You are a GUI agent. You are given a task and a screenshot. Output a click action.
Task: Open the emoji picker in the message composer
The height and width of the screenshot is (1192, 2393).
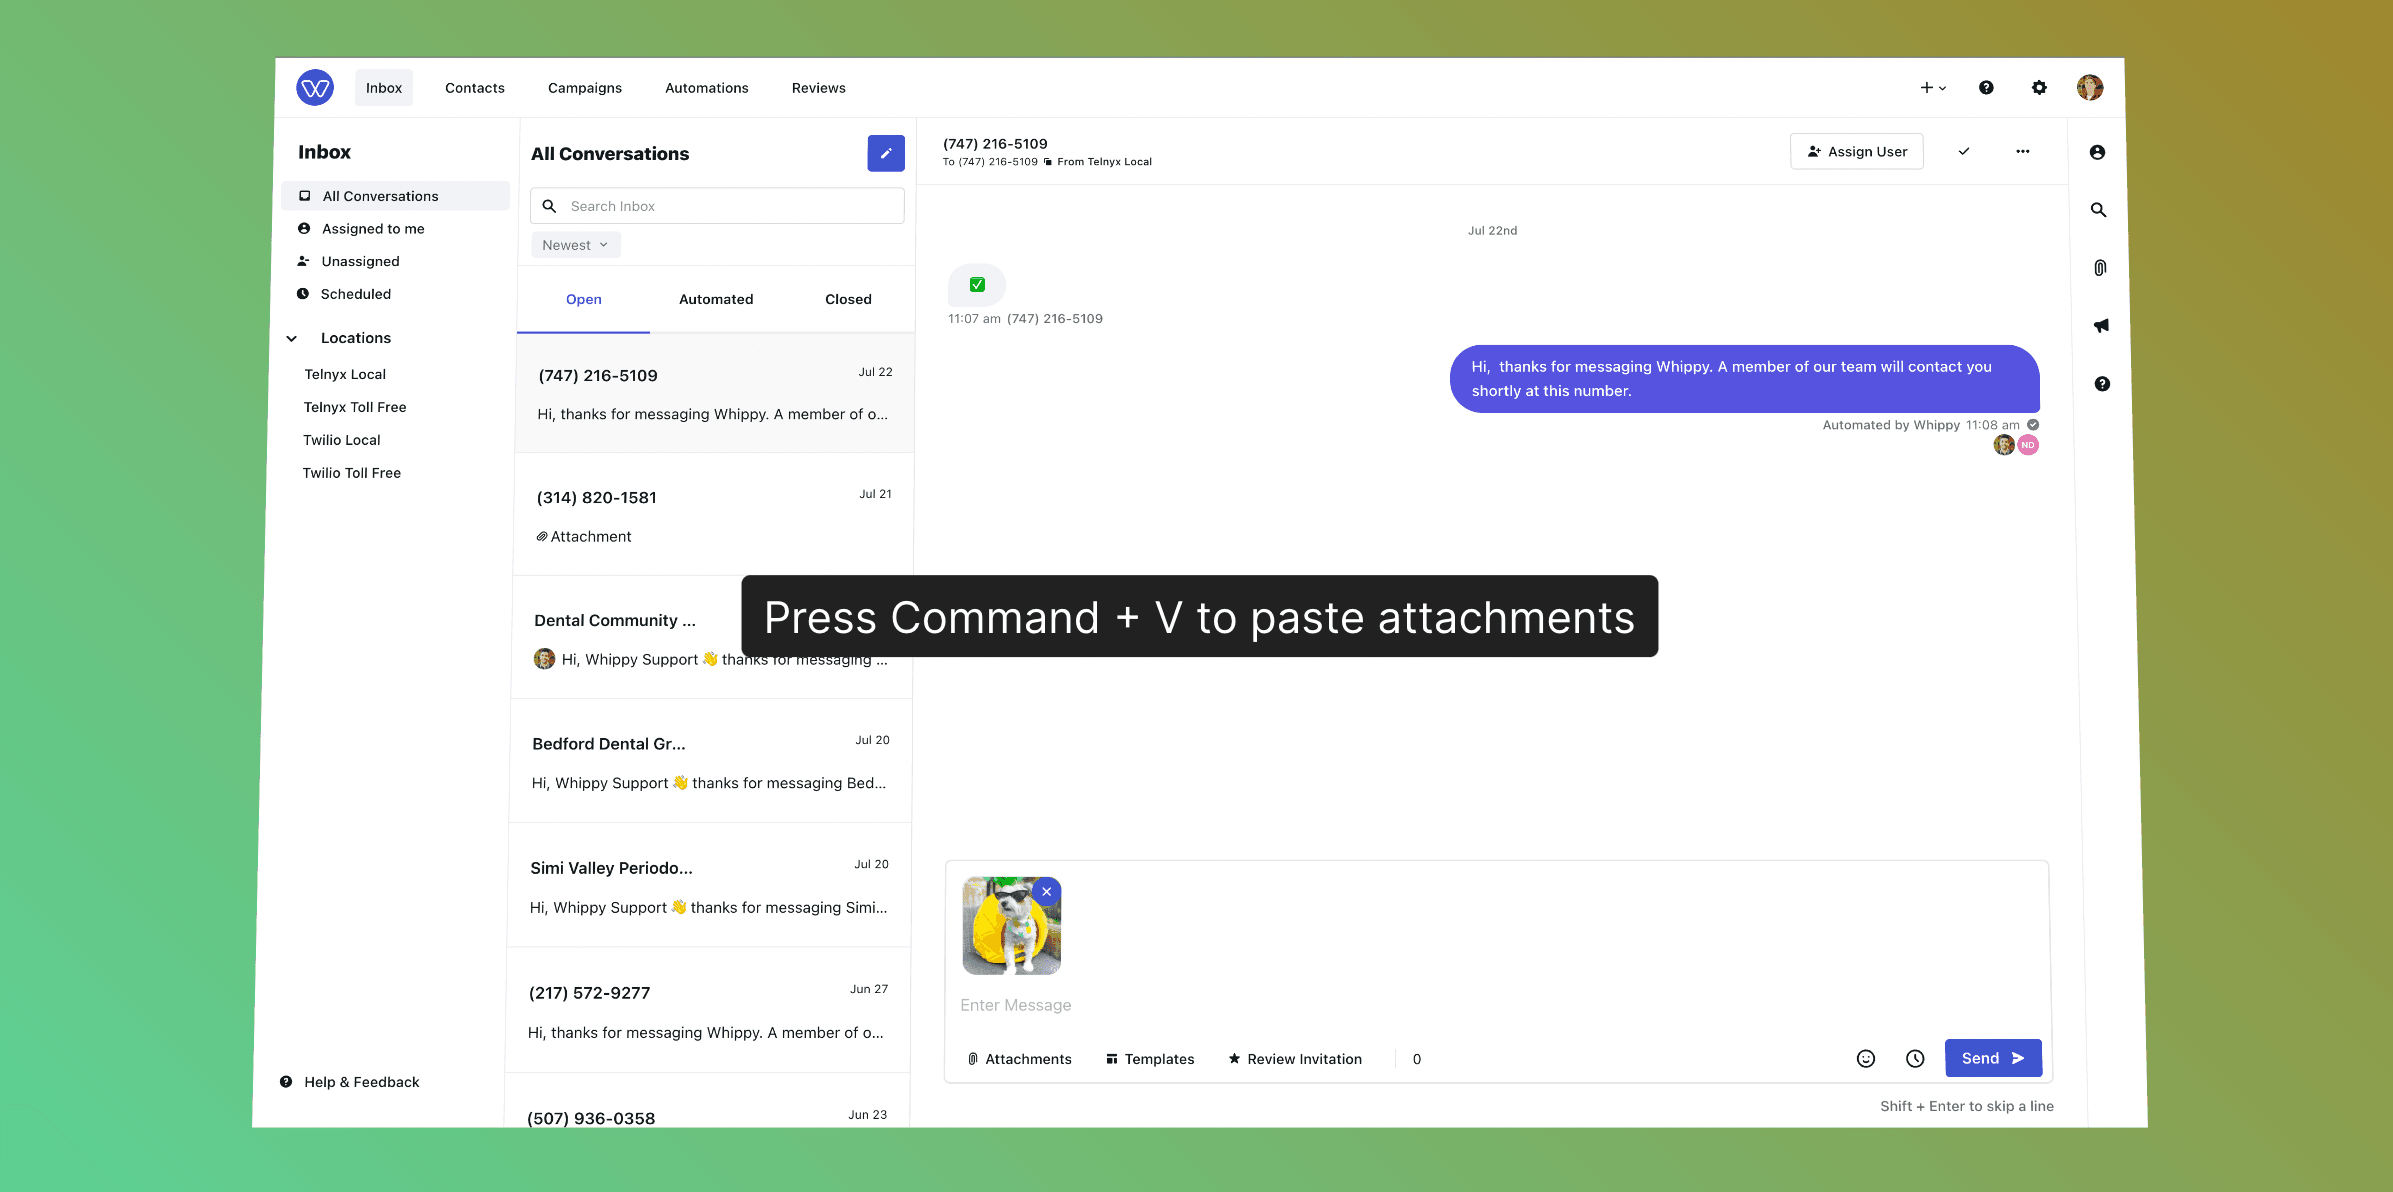tap(1865, 1058)
